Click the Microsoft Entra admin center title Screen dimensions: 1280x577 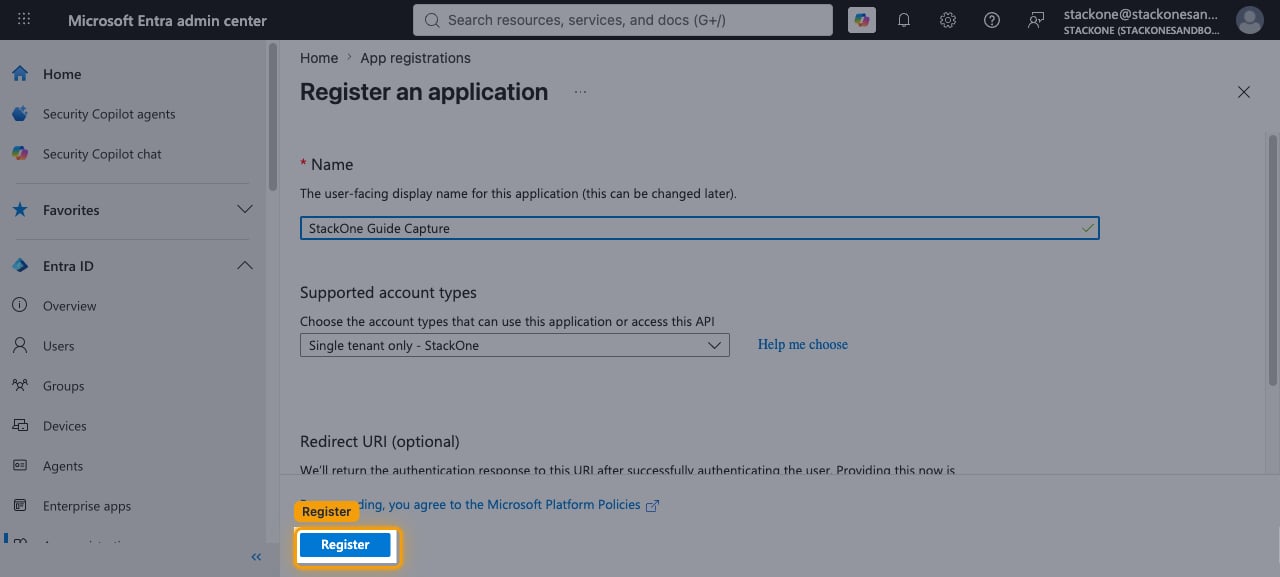167,20
